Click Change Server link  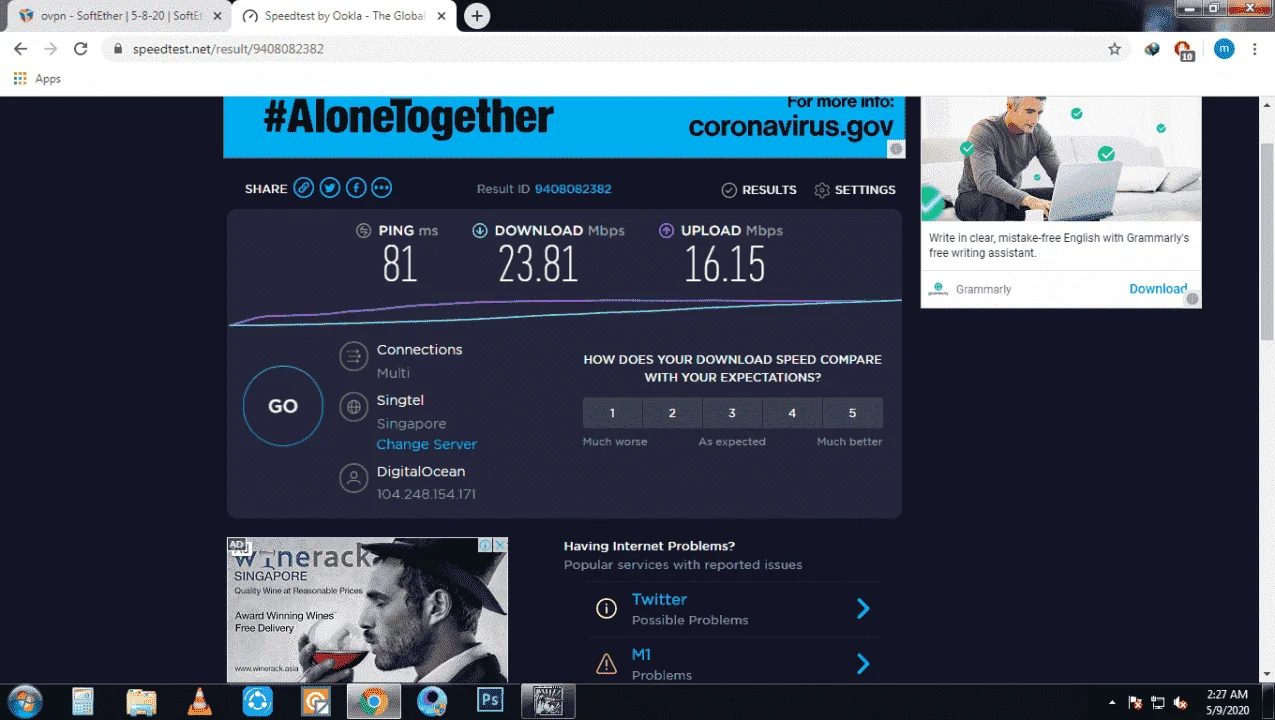pos(426,444)
